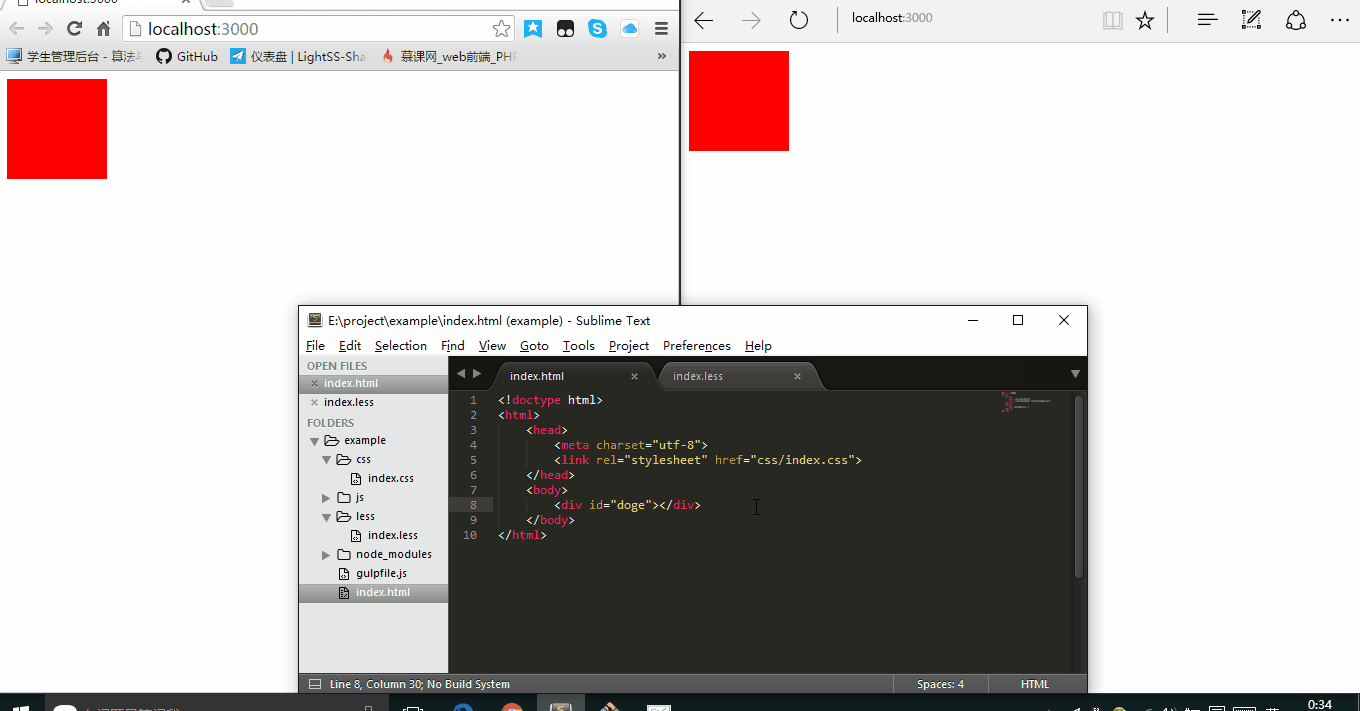Image resolution: width=1360 pixels, height=711 pixels.
Task: Close index.html in the Open Files list
Action: 314,383
